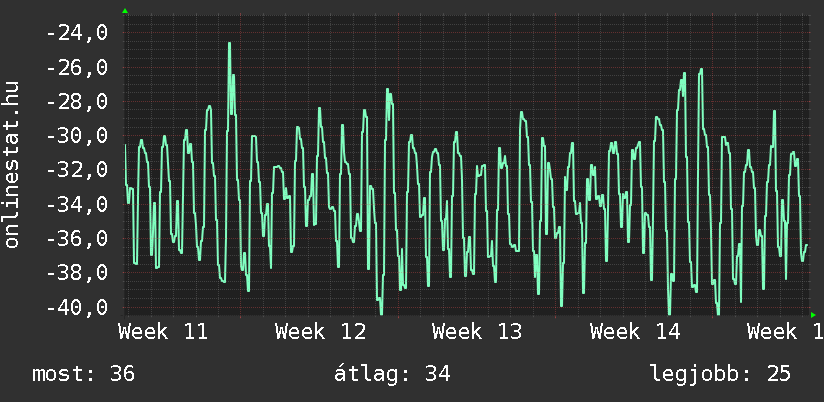Click the -24,0 y-axis label
The height and width of the screenshot is (402, 824).
click(77, 34)
